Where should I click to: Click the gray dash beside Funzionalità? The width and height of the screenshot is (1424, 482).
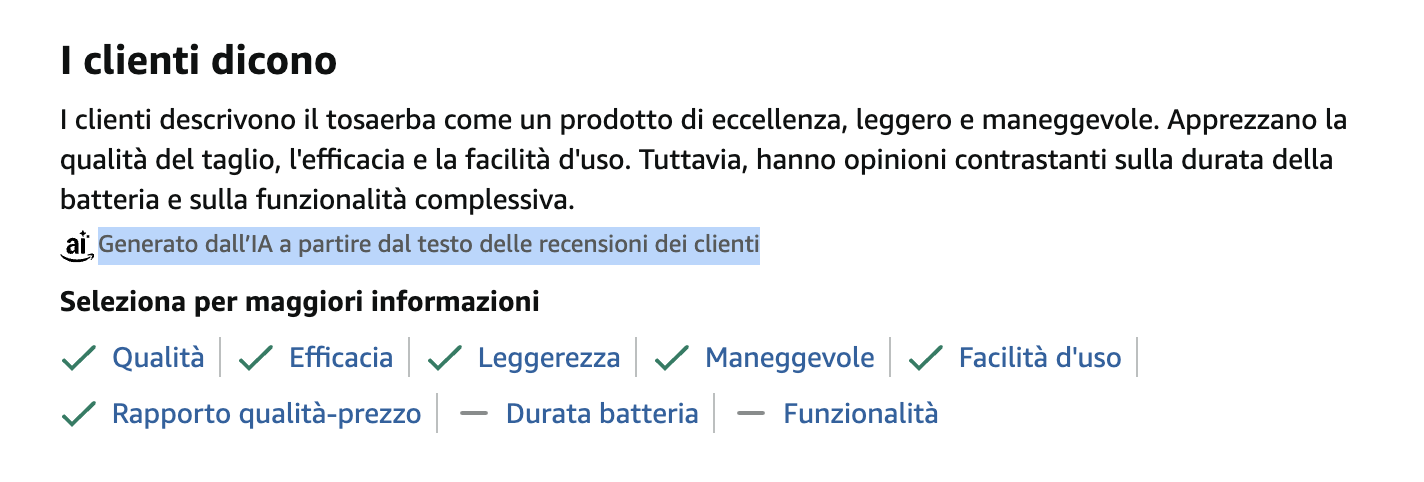pos(750,414)
